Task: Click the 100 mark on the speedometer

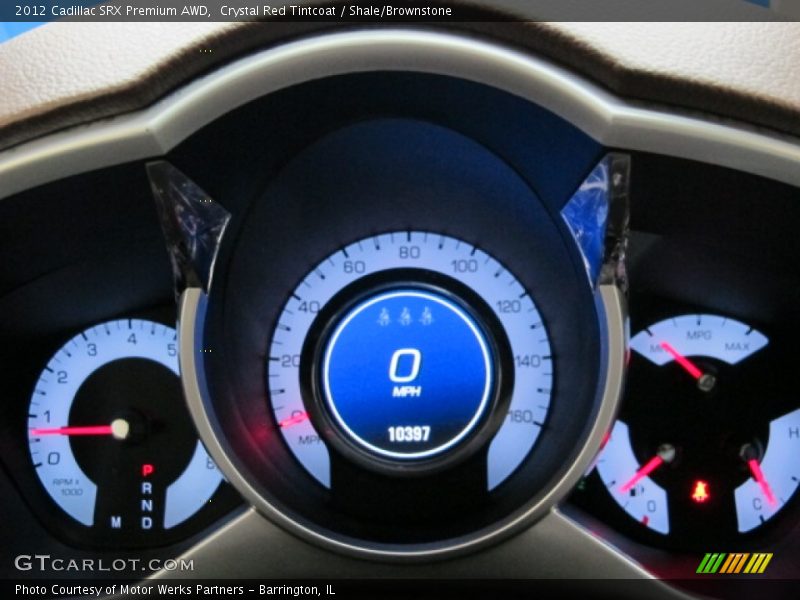Action: [x=464, y=266]
